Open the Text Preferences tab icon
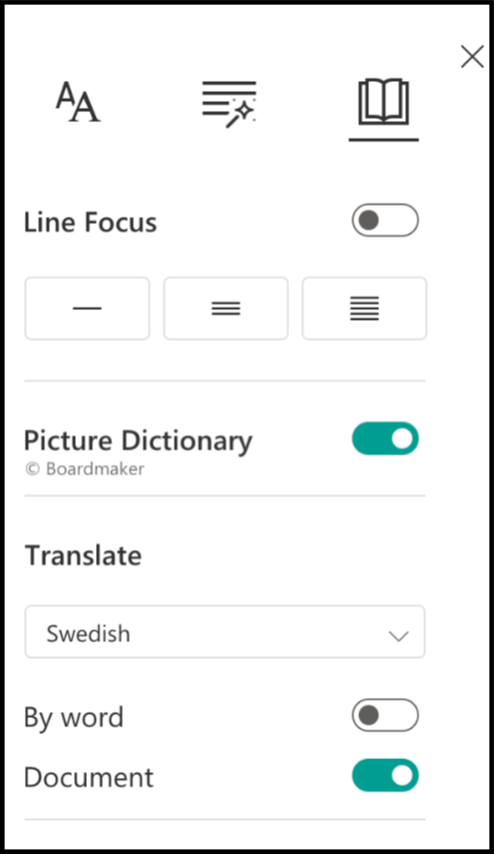 78,102
